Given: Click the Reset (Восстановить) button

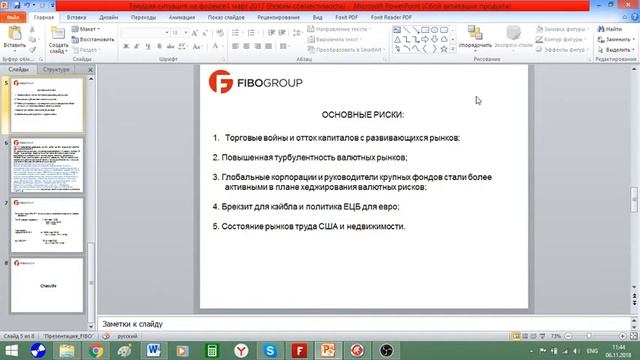Looking at the screenshot, I should [93, 40].
